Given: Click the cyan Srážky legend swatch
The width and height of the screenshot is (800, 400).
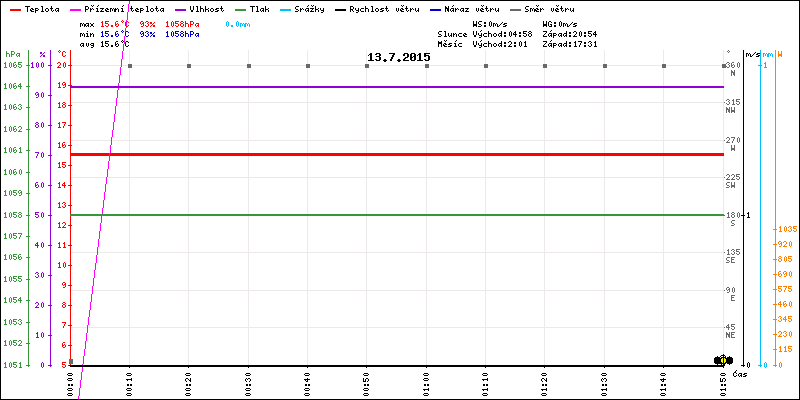Looking at the screenshot, I should tap(285, 10).
